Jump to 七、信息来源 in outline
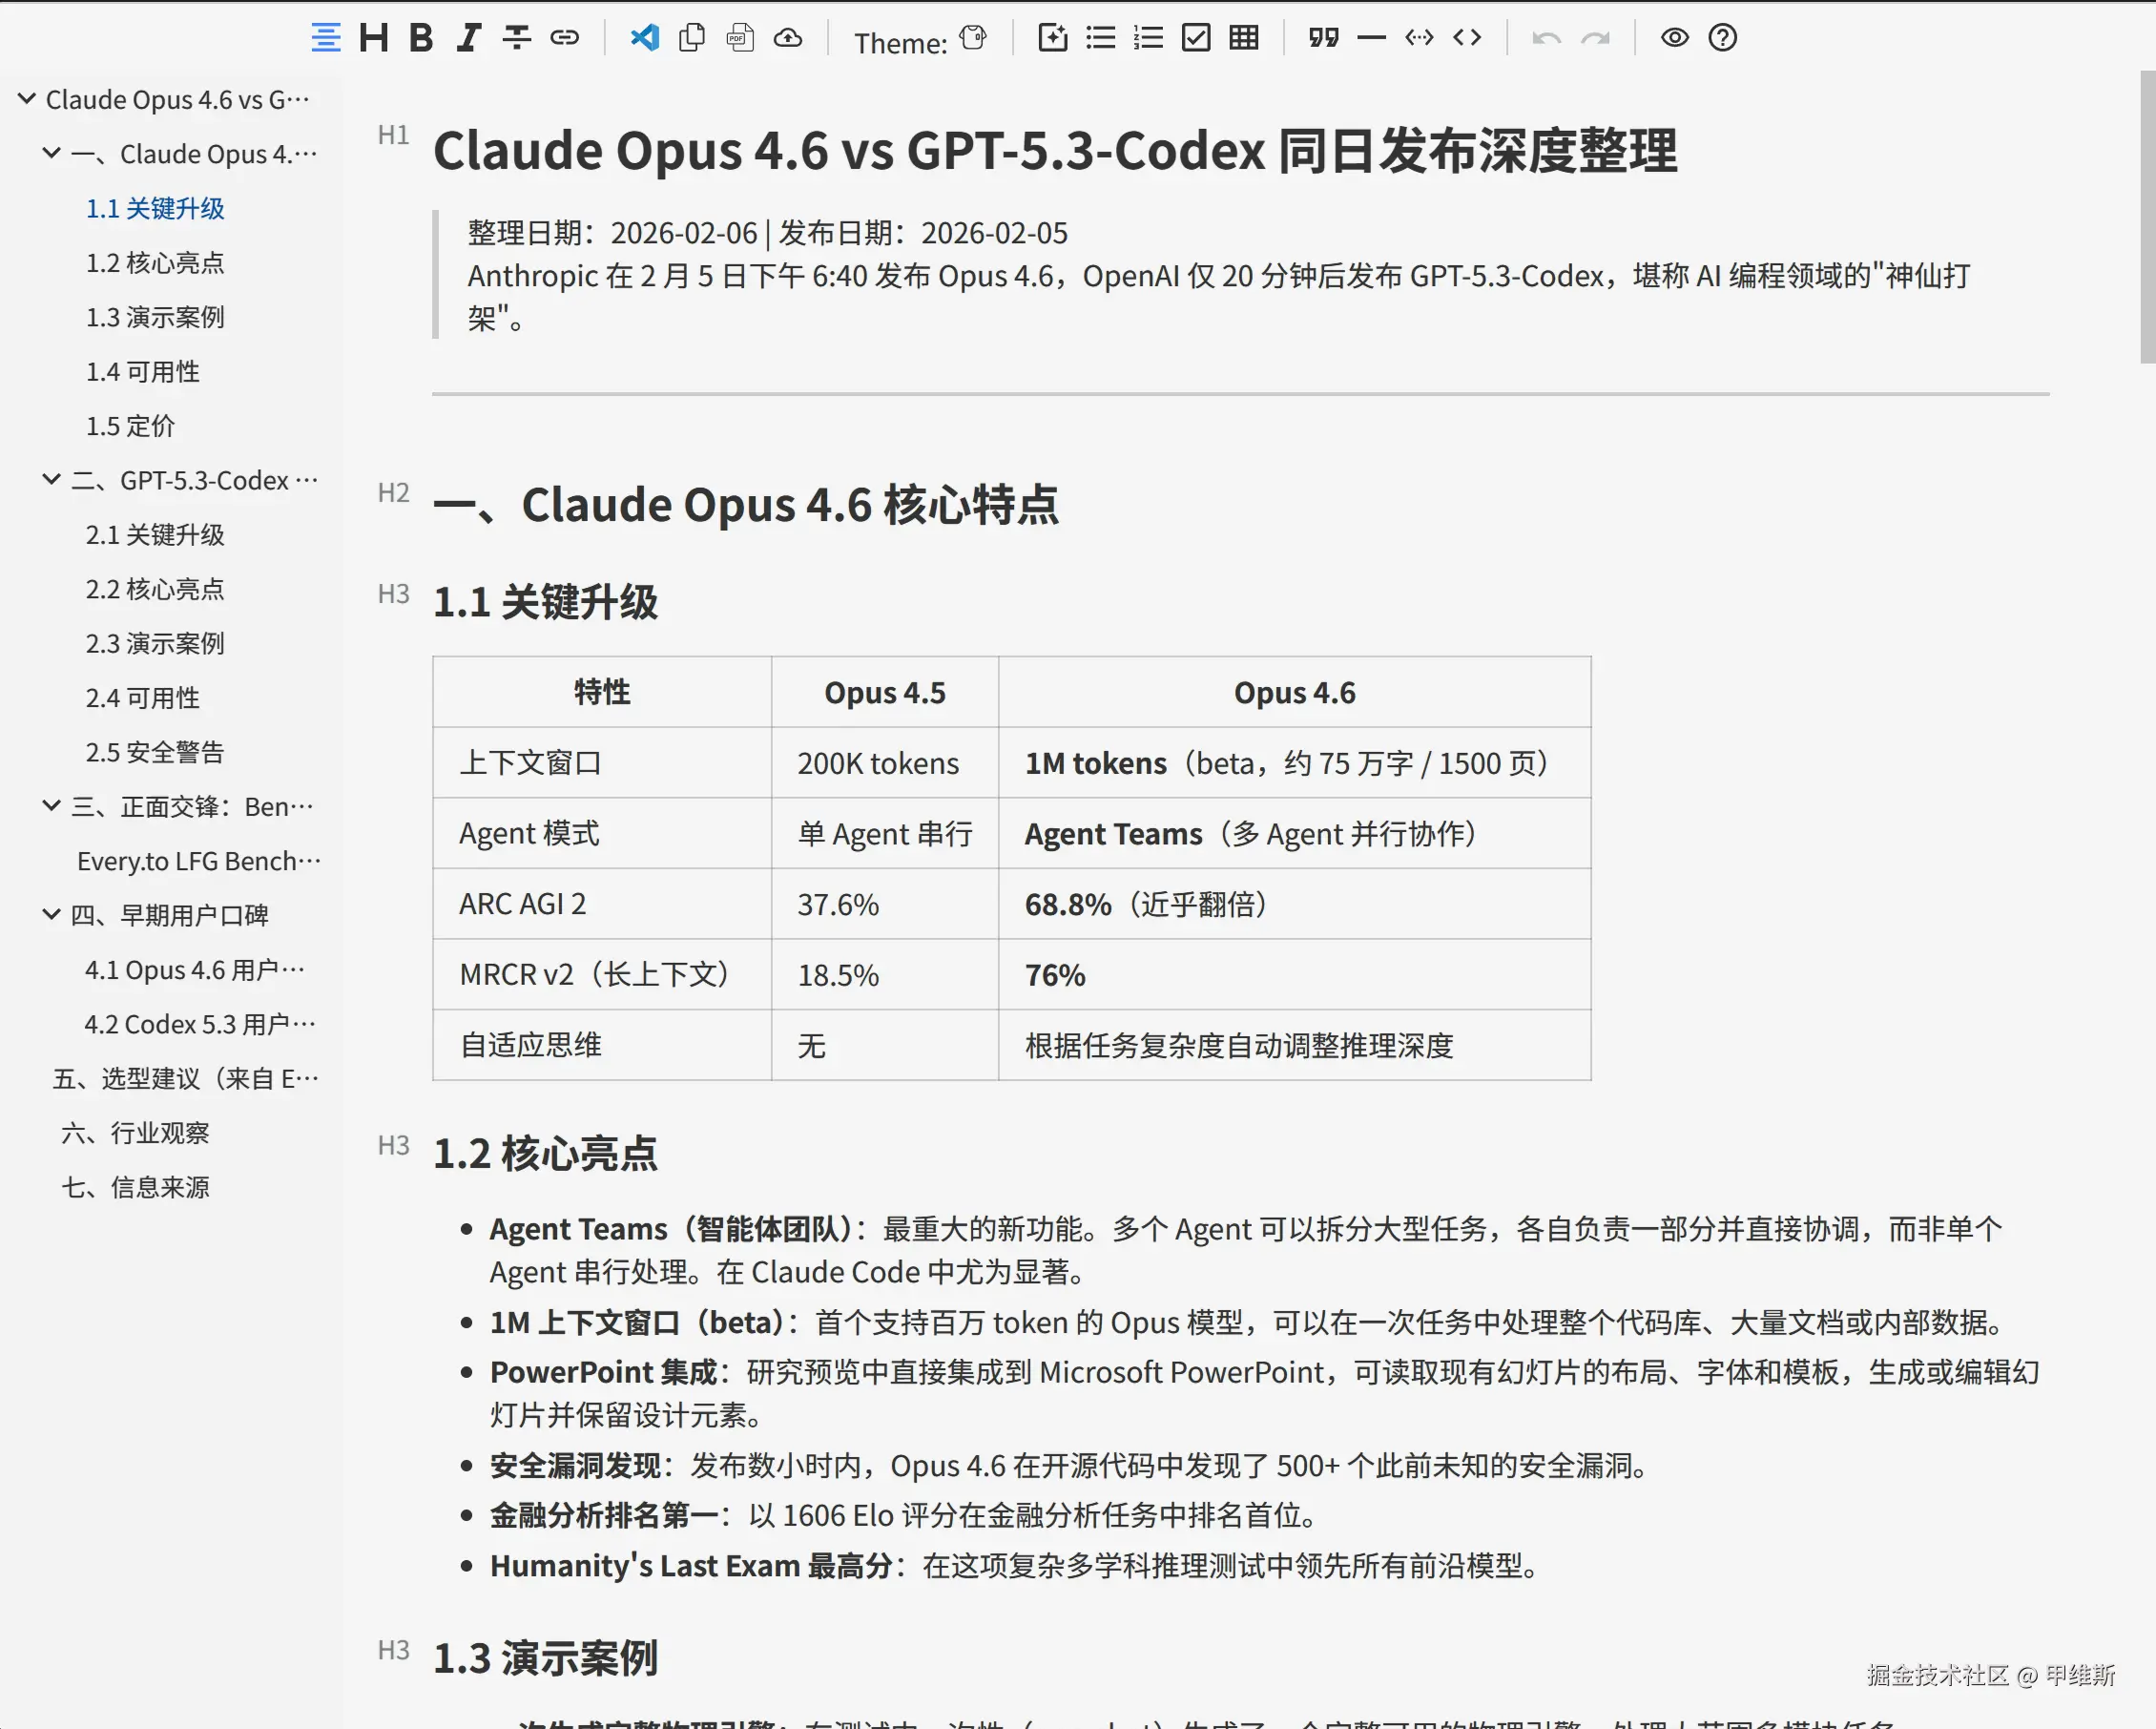 pos(135,1187)
